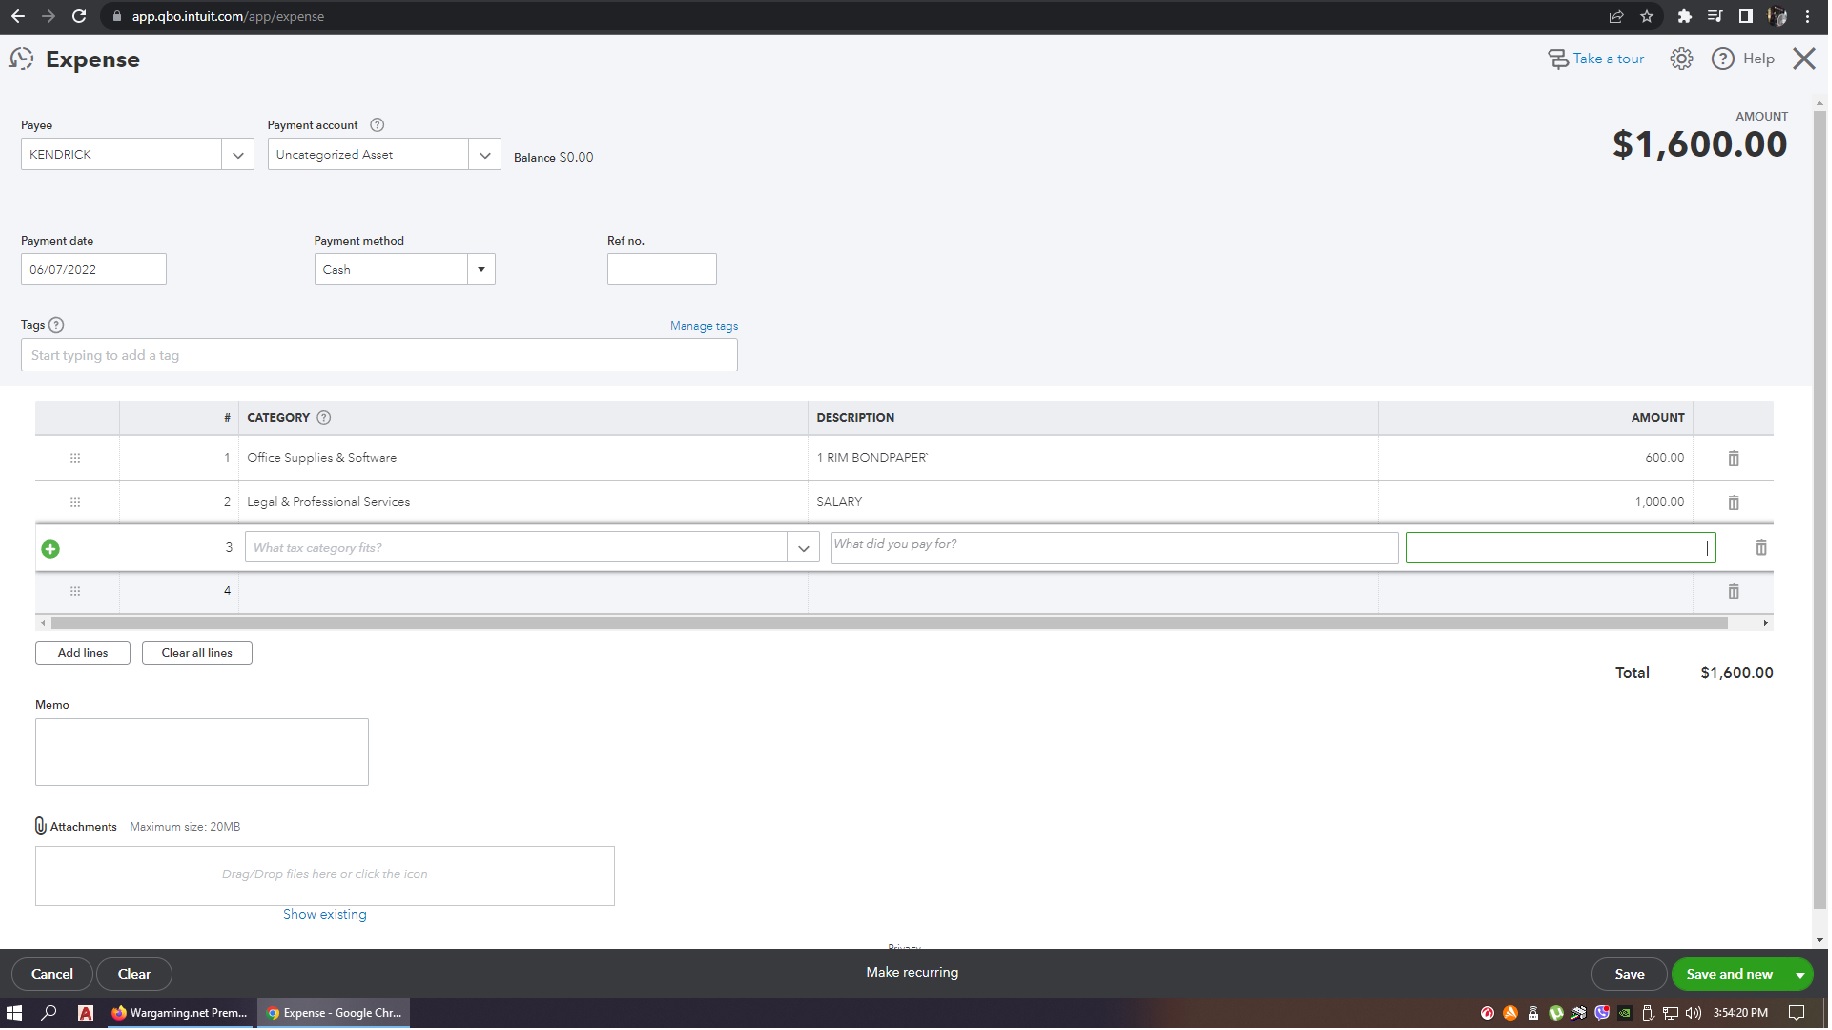Image resolution: width=1832 pixels, height=1030 pixels.
Task: Grab the drag handle on line 1
Action: [75, 459]
